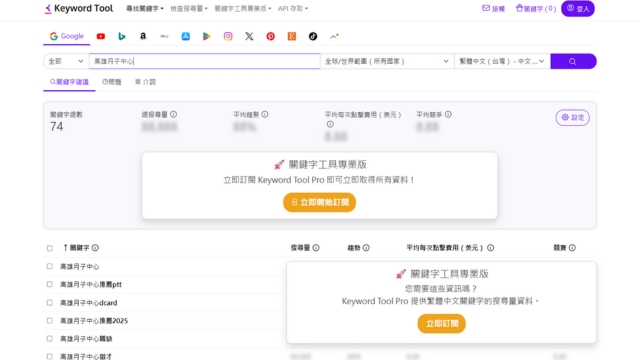Image resolution: width=640 pixels, height=360 pixels.
Task: Select the eBay platform icon
Action: pyautogui.click(x=164, y=36)
